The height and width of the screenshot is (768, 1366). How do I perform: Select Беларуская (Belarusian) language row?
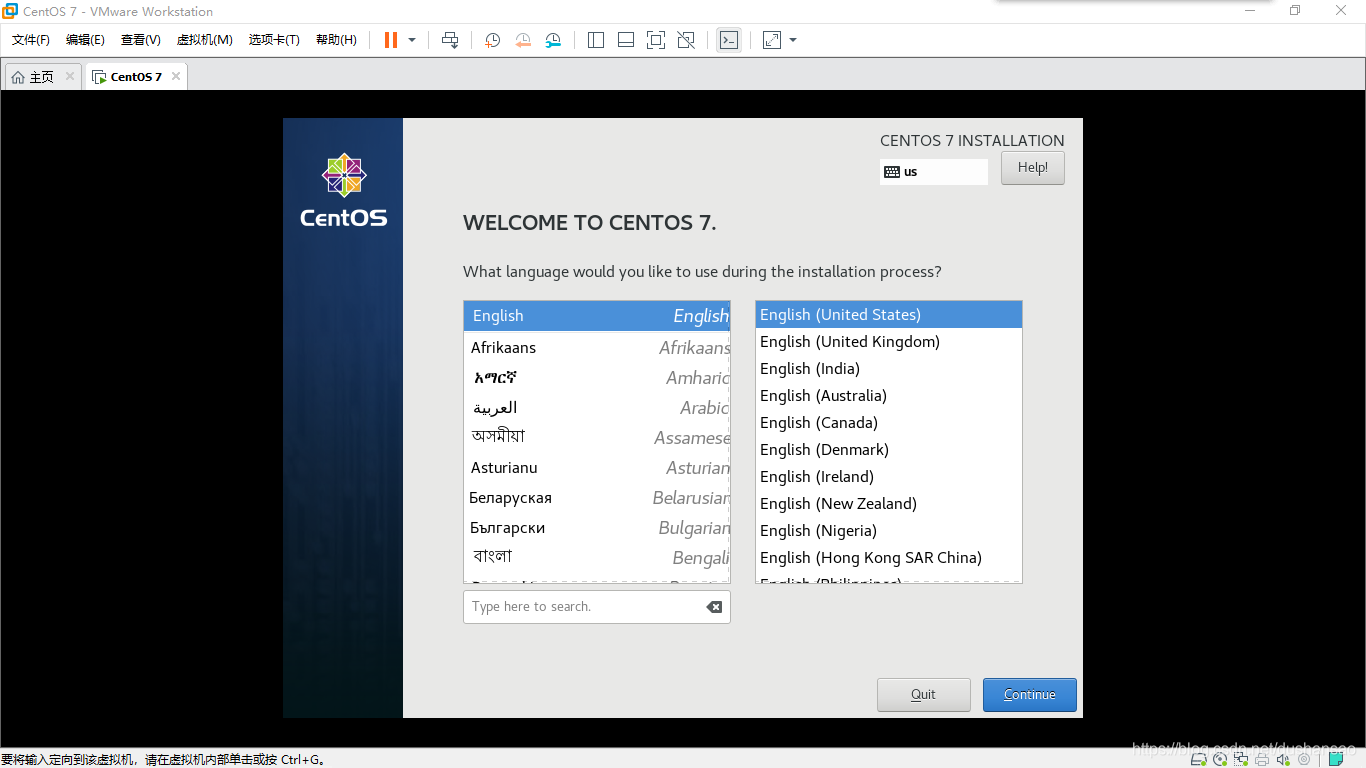[x=597, y=498]
